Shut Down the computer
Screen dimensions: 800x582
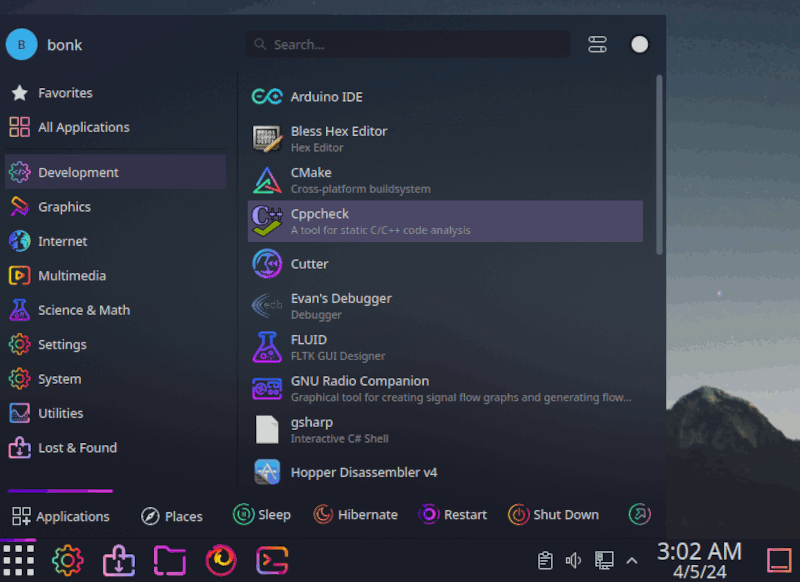(x=554, y=514)
